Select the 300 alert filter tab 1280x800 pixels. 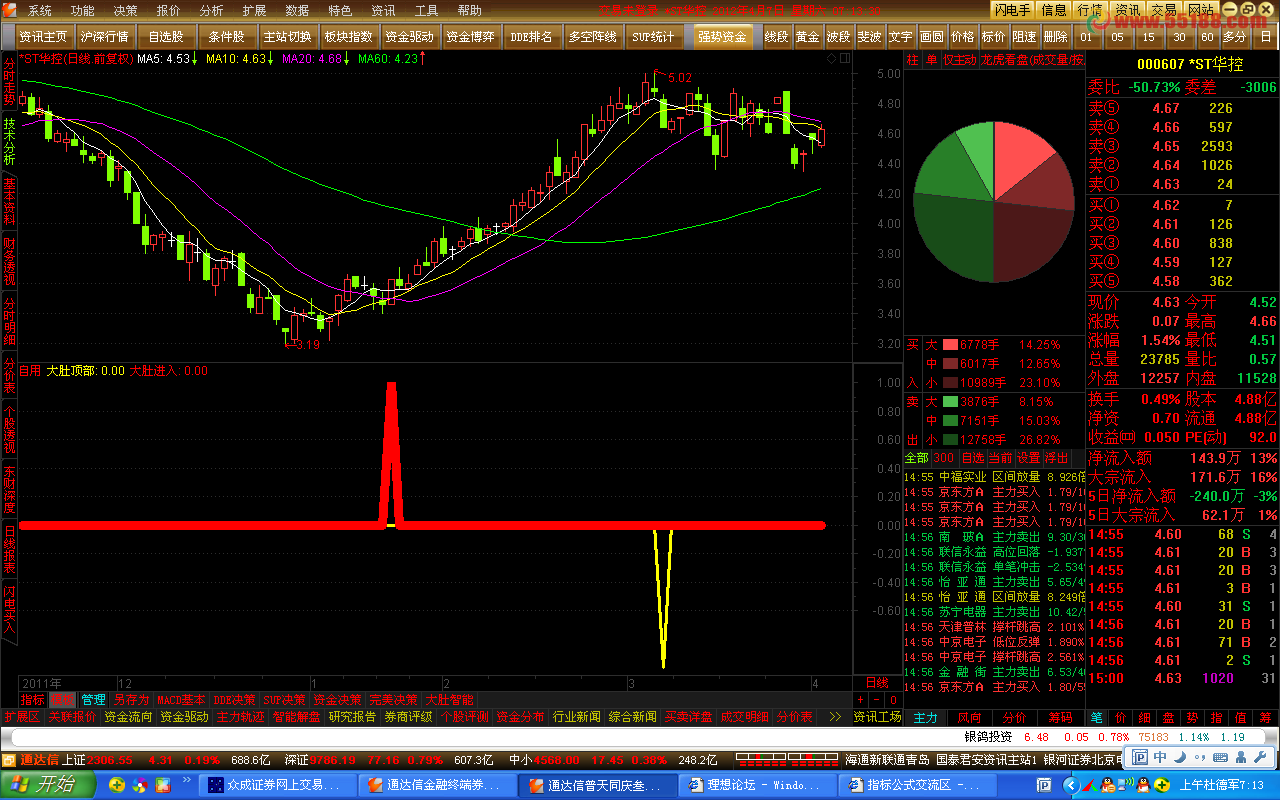point(944,458)
